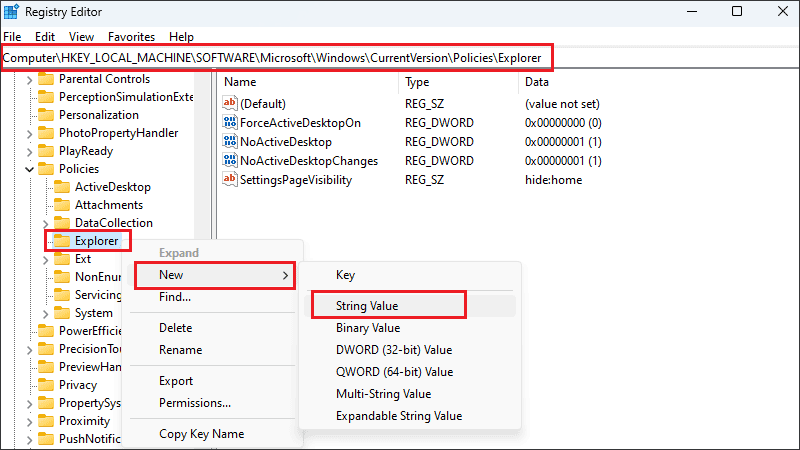The width and height of the screenshot is (800, 450).
Task: Expand the PlayReady key
Action: click(29, 152)
